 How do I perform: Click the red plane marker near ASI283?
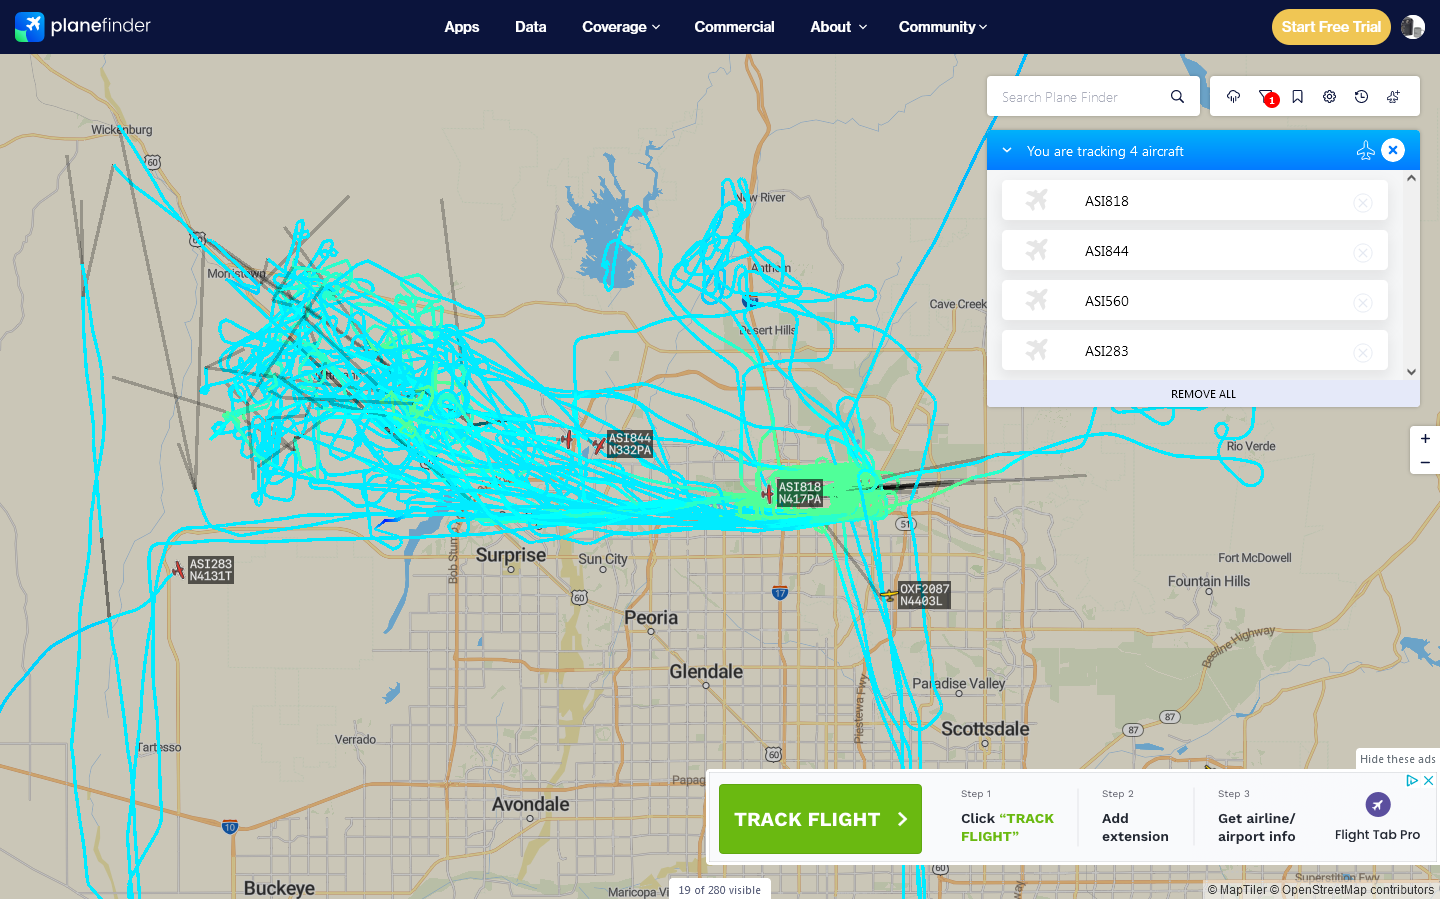point(178,570)
